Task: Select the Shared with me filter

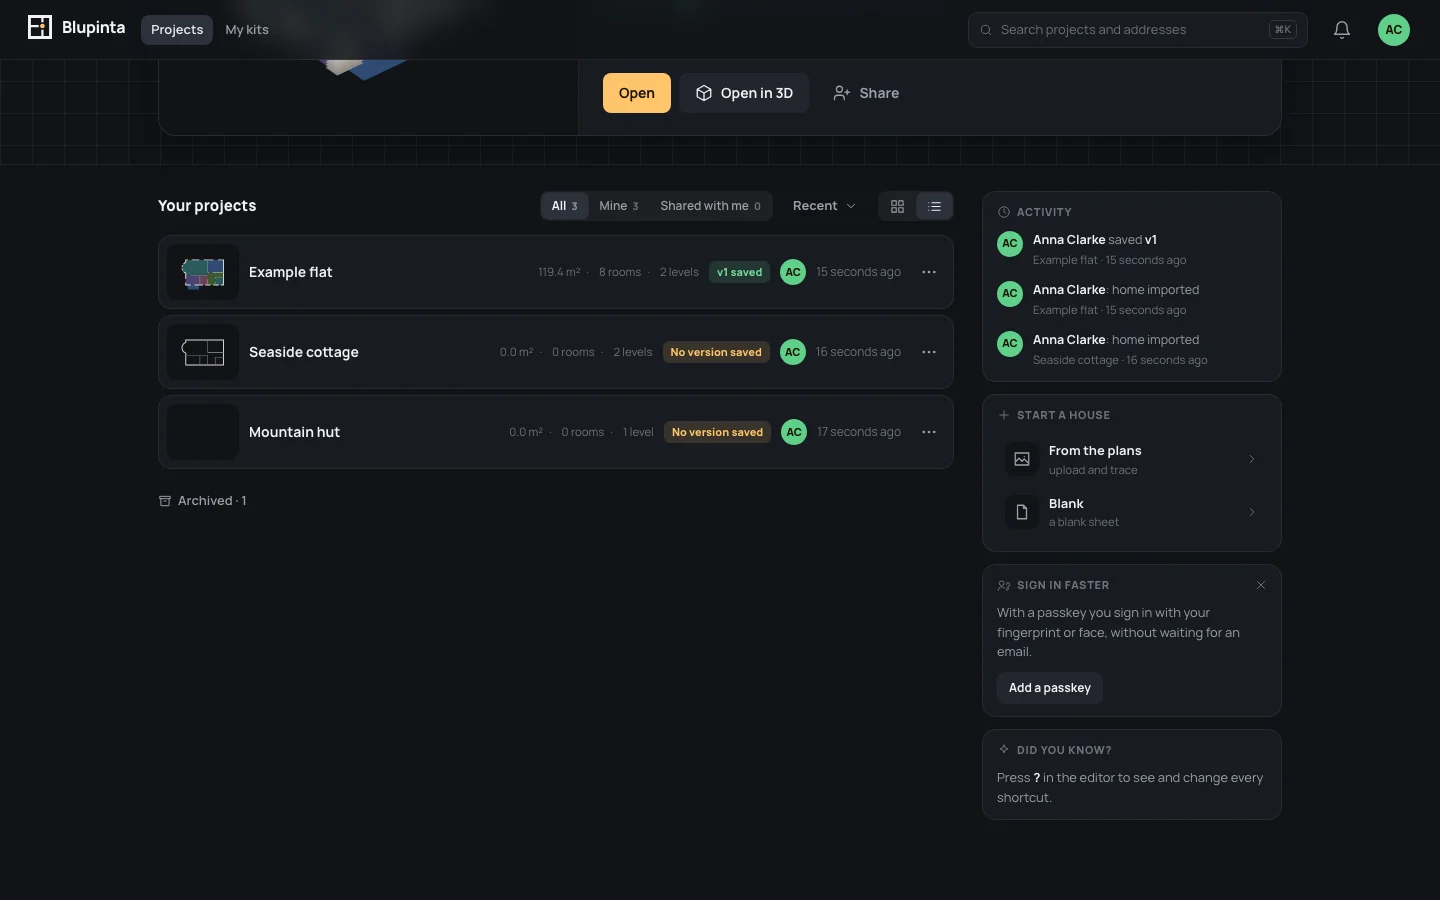Action: click(x=710, y=206)
